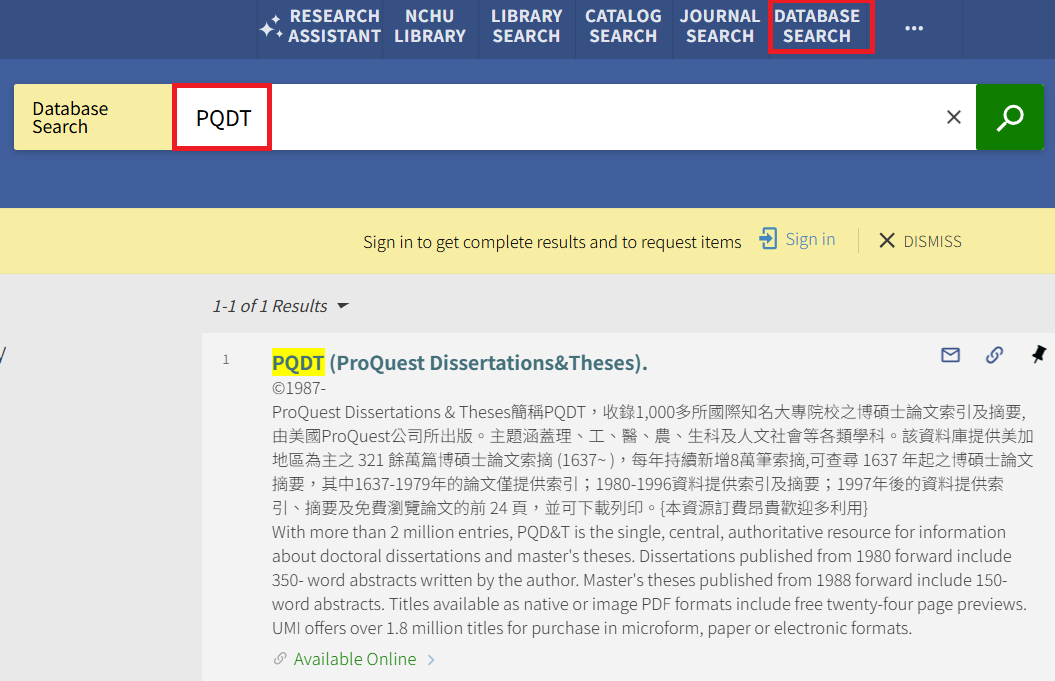Switch to Library Search
Viewport: 1055px width, 681px height.
526,26
